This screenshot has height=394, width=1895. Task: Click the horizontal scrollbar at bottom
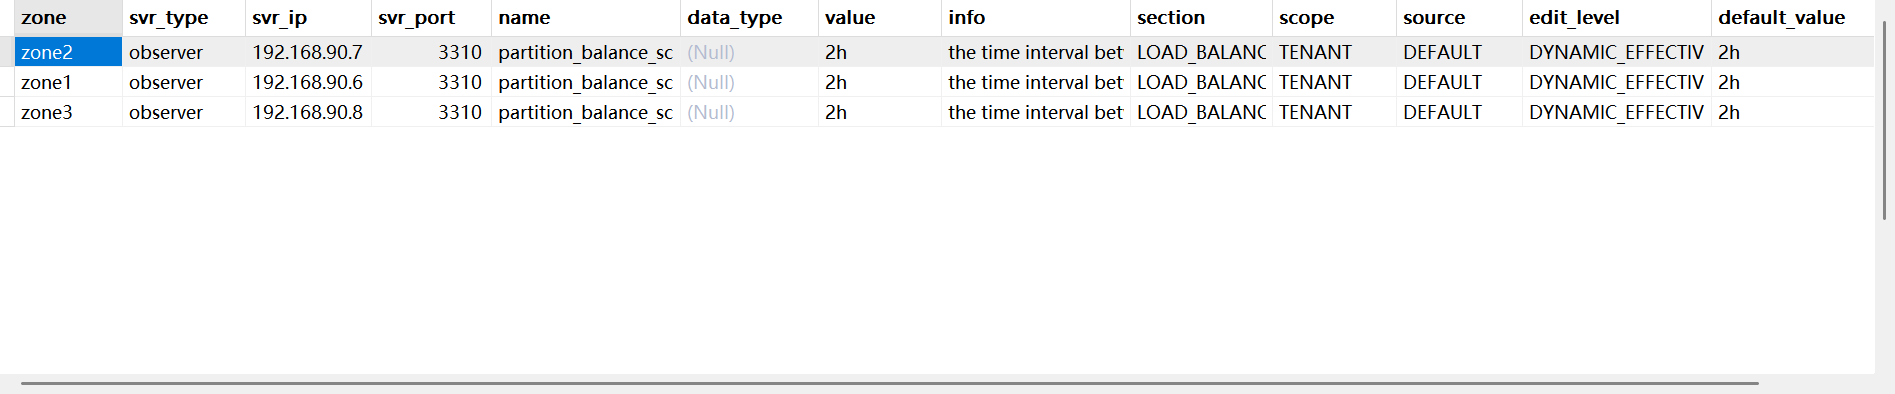coord(889,383)
